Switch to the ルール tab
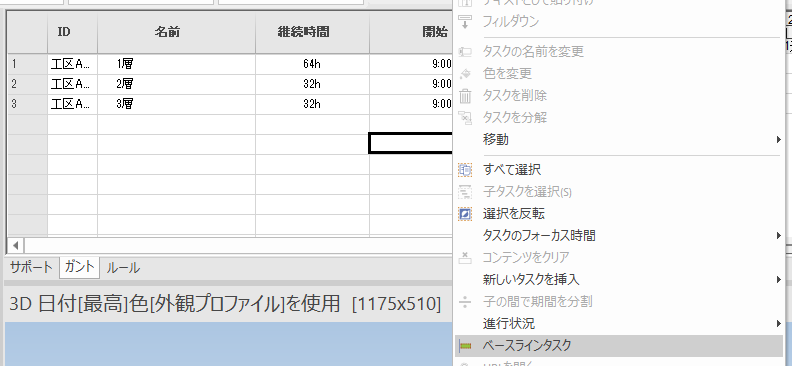Screen dimensions: 792x366 123,268
